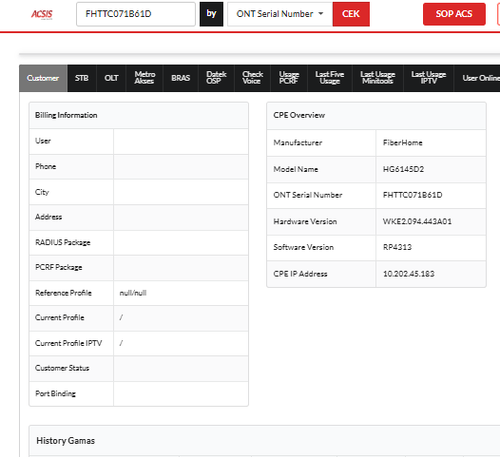Image resolution: width=500 pixels, height=457 pixels.
Task: Click the HG6145D2 model name value
Action: 403,169
